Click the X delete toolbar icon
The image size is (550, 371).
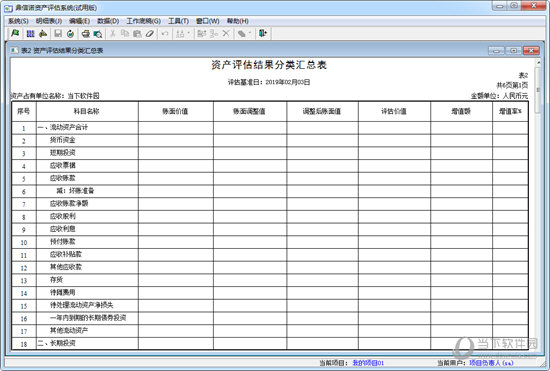[226, 34]
